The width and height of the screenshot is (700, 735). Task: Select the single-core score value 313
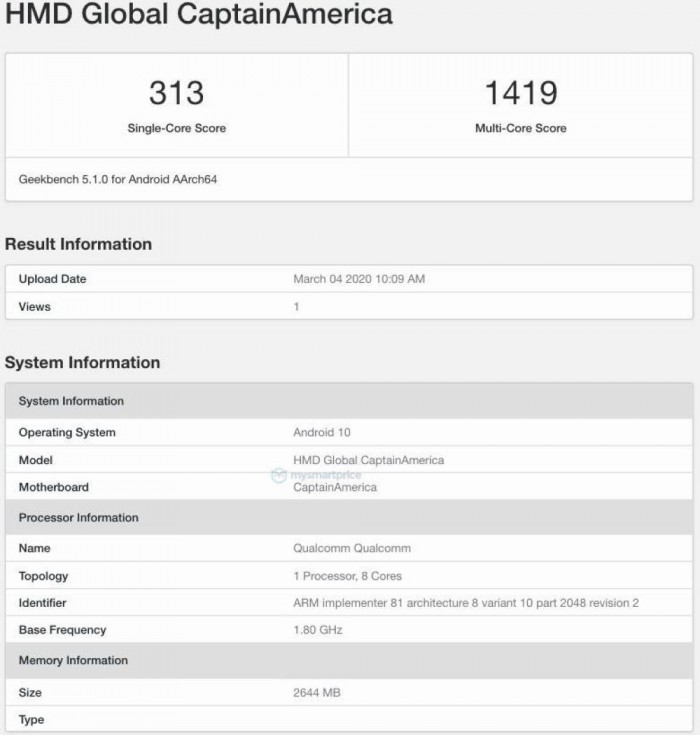(176, 93)
